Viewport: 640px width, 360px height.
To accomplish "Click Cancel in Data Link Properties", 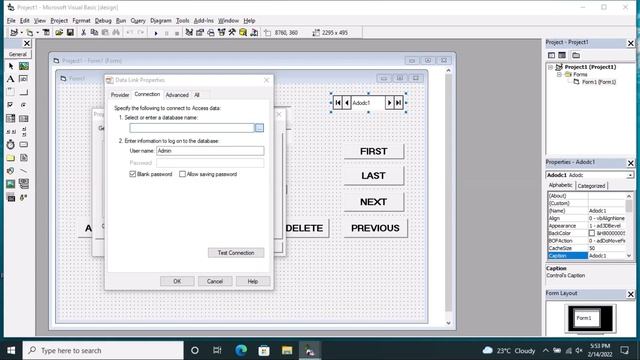I will (215, 281).
